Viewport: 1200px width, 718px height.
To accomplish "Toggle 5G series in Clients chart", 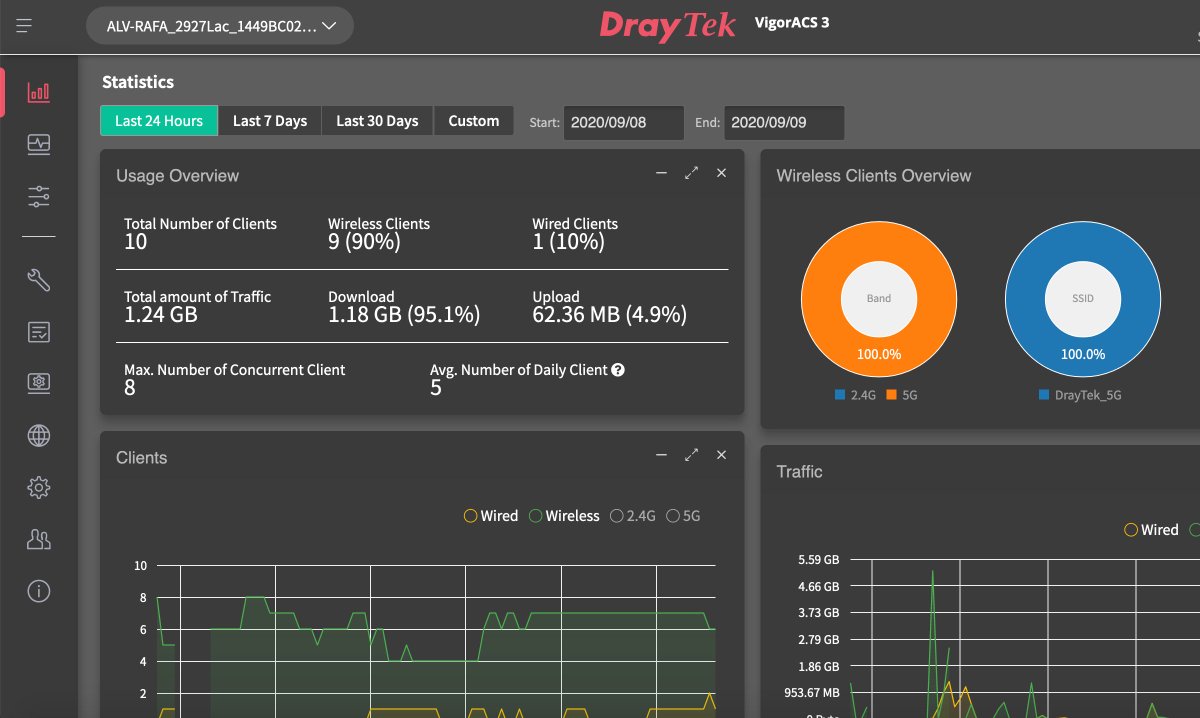I will [683, 516].
